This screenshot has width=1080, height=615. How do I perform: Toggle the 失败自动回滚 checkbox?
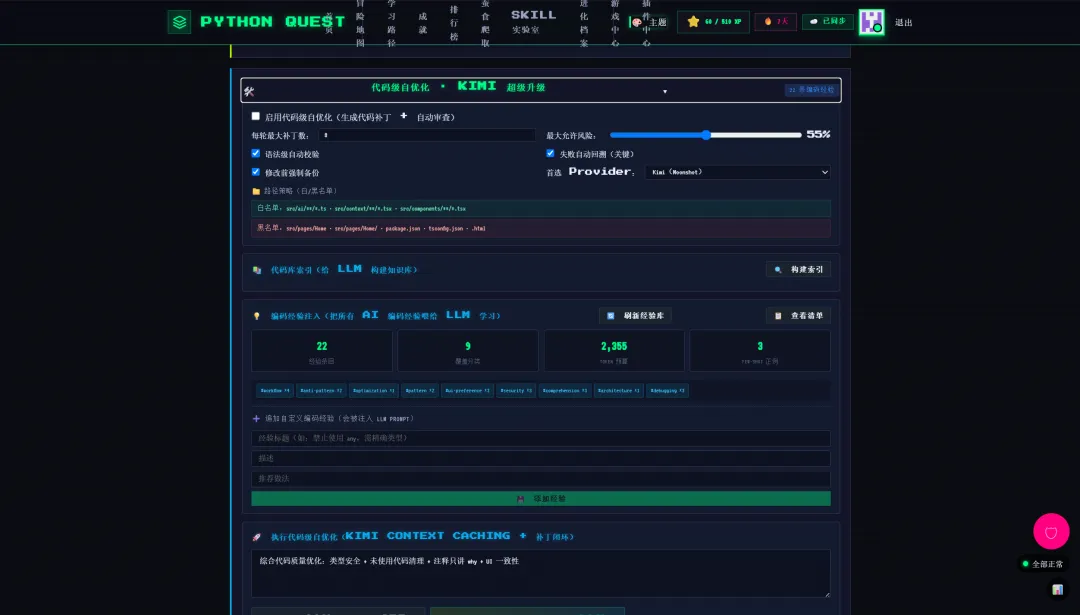point(550,154)
